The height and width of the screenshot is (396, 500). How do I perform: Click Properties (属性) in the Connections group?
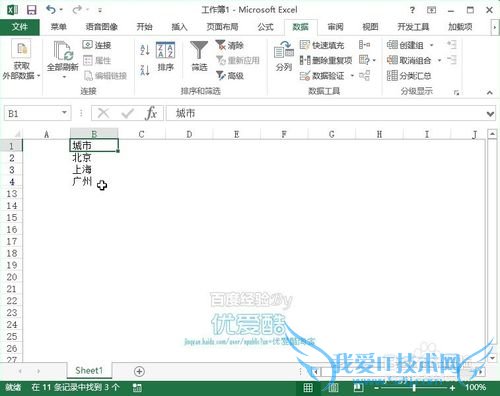[97, 60]
